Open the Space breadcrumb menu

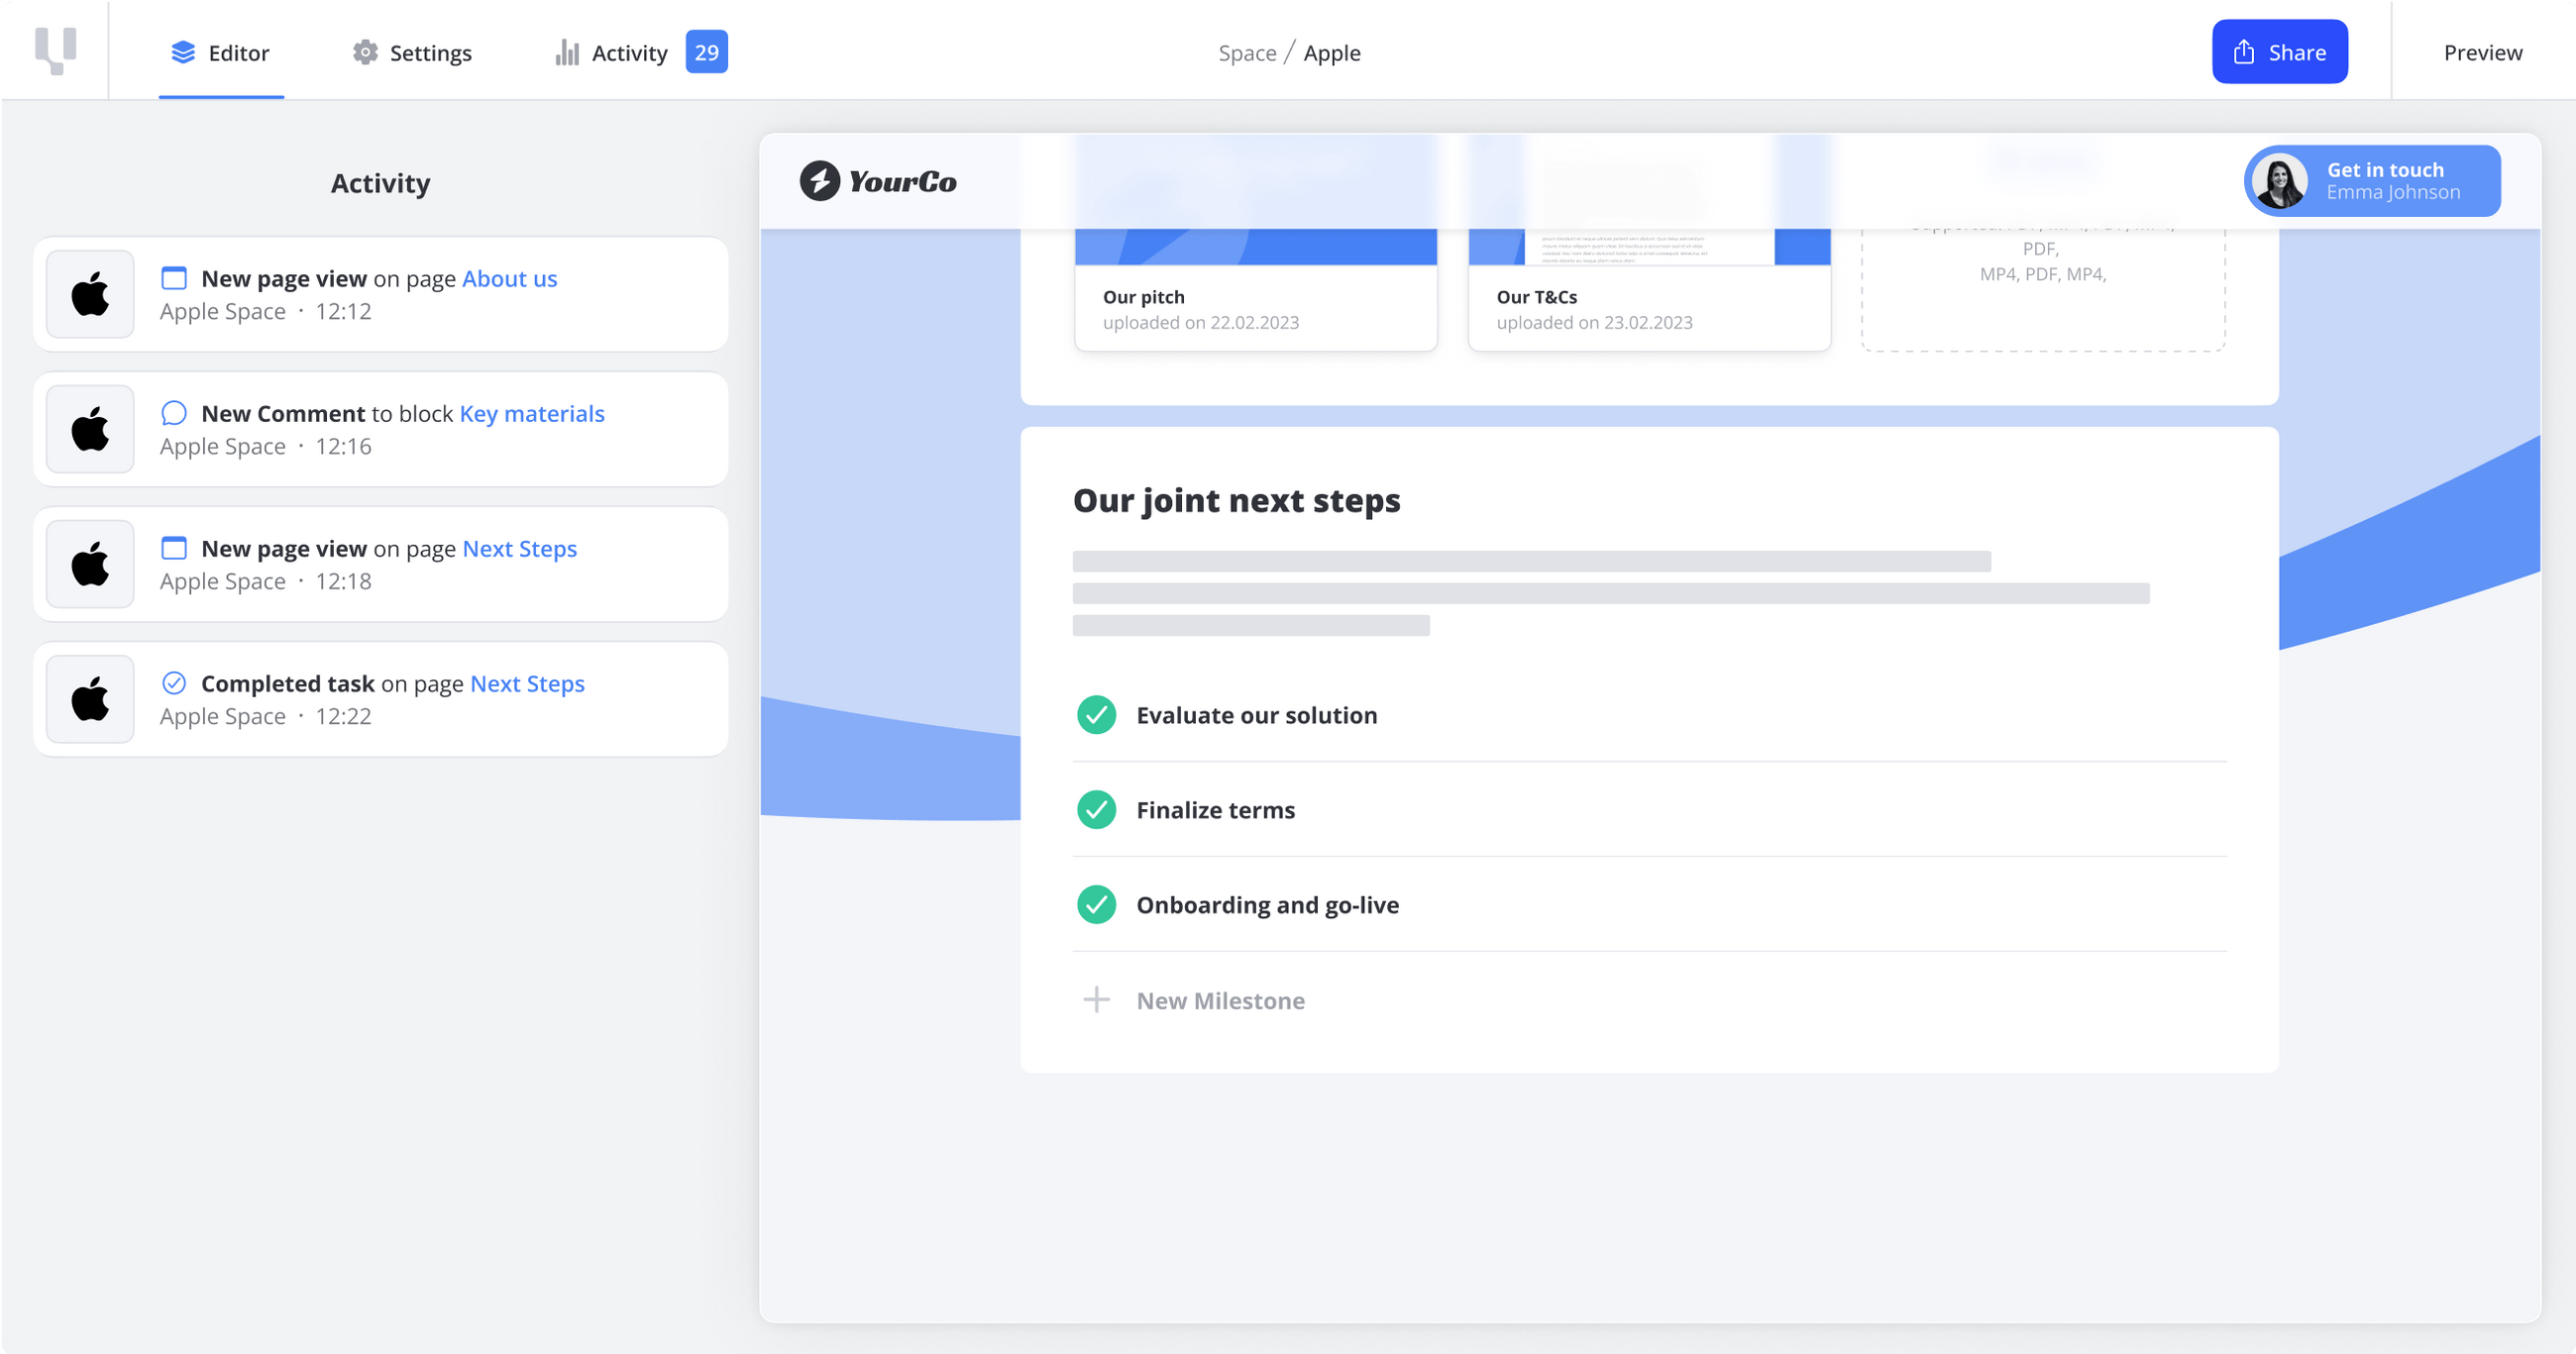pyautogui.click(x=1247, y=52)
